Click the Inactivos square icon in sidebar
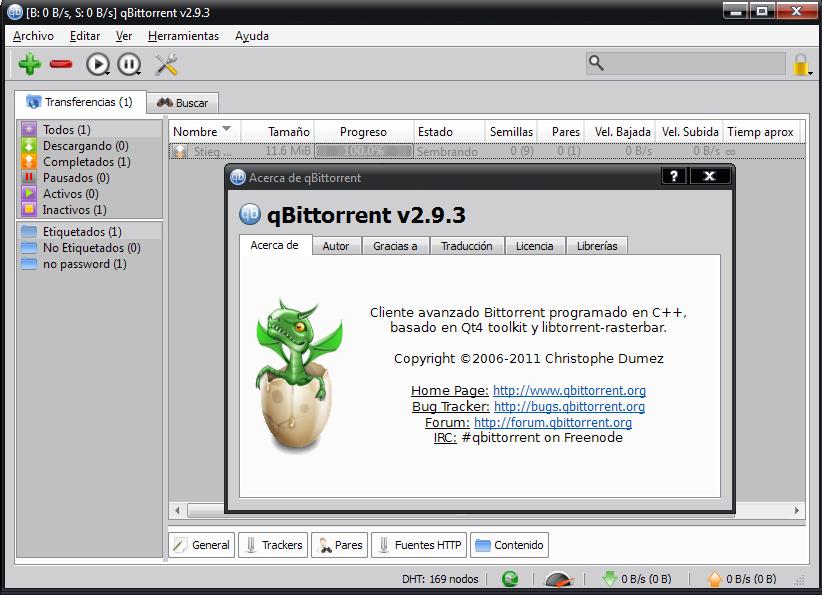The width and height of the screenshot is (822, 595). point(29,210)
